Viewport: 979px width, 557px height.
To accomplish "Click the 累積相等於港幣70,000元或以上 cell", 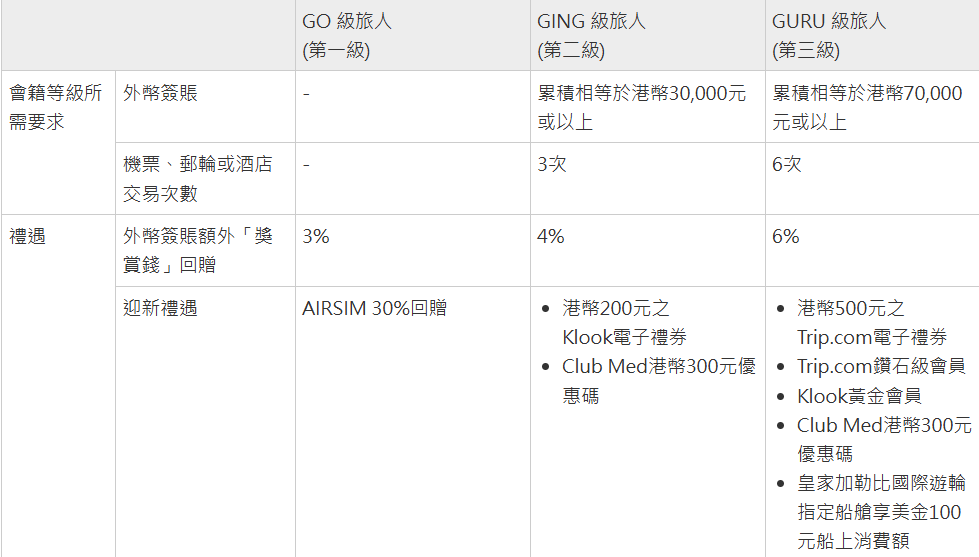I will pos(872,106).
